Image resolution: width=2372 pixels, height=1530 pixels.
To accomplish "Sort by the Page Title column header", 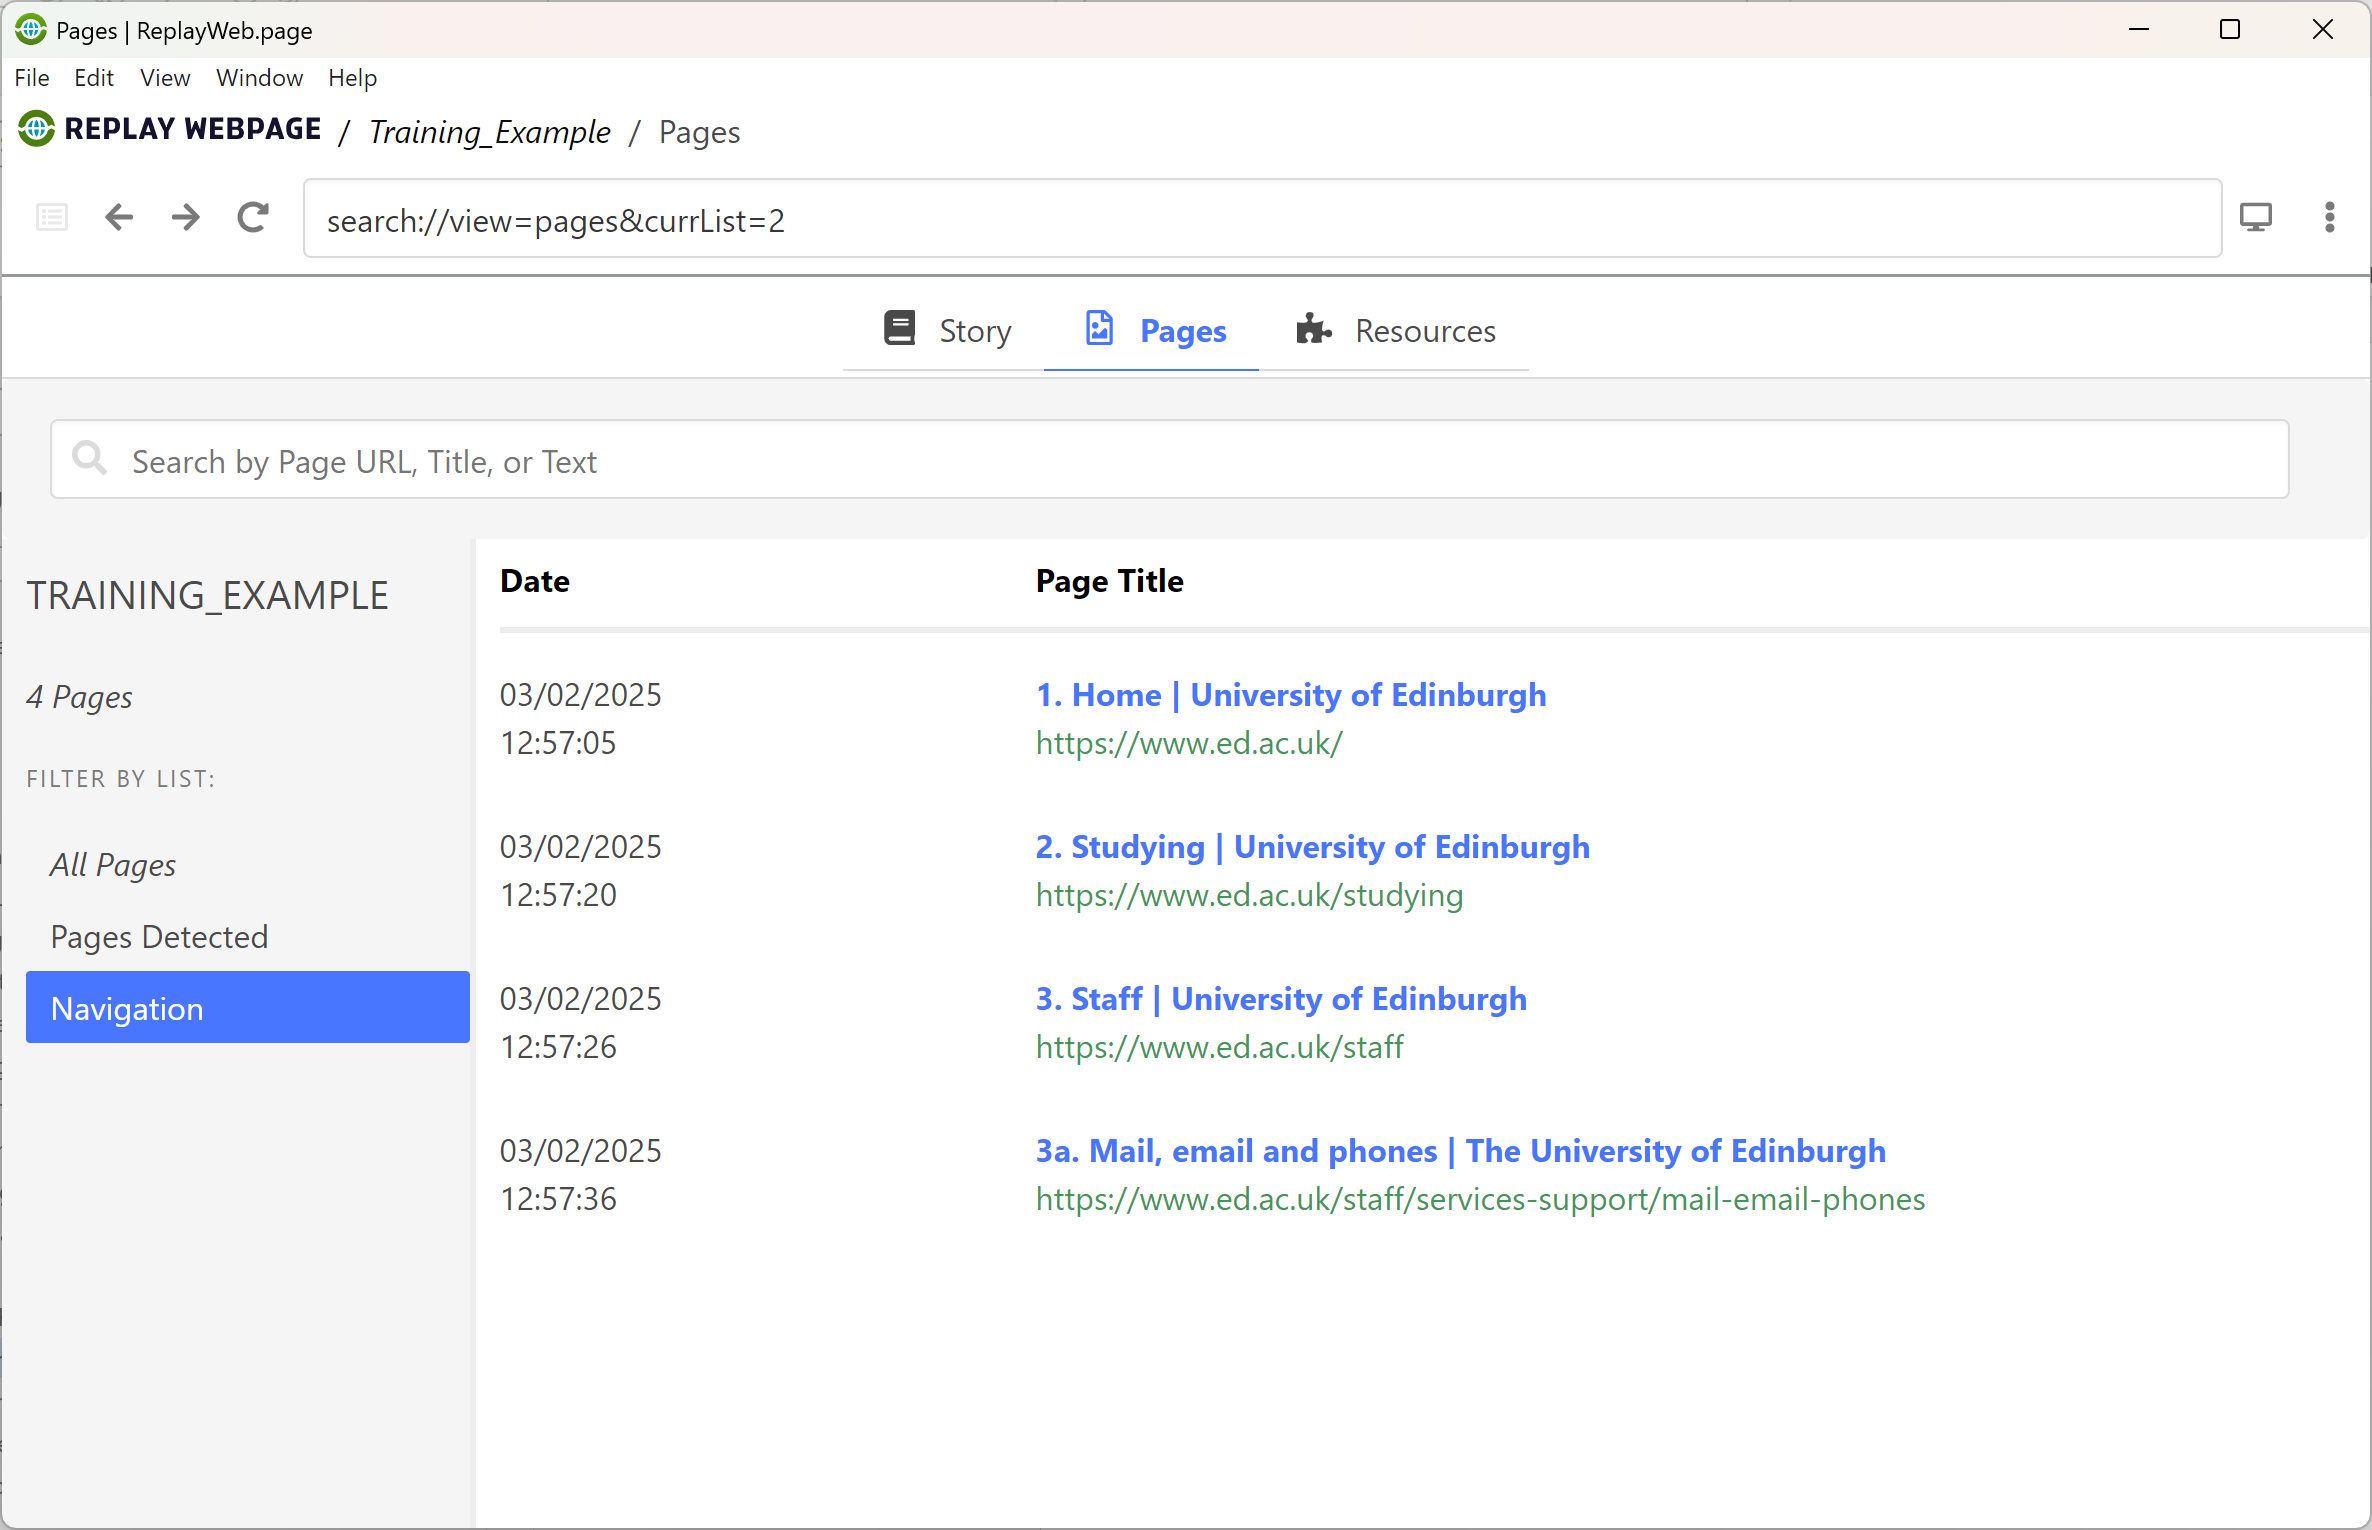I will pos(1109,581).
